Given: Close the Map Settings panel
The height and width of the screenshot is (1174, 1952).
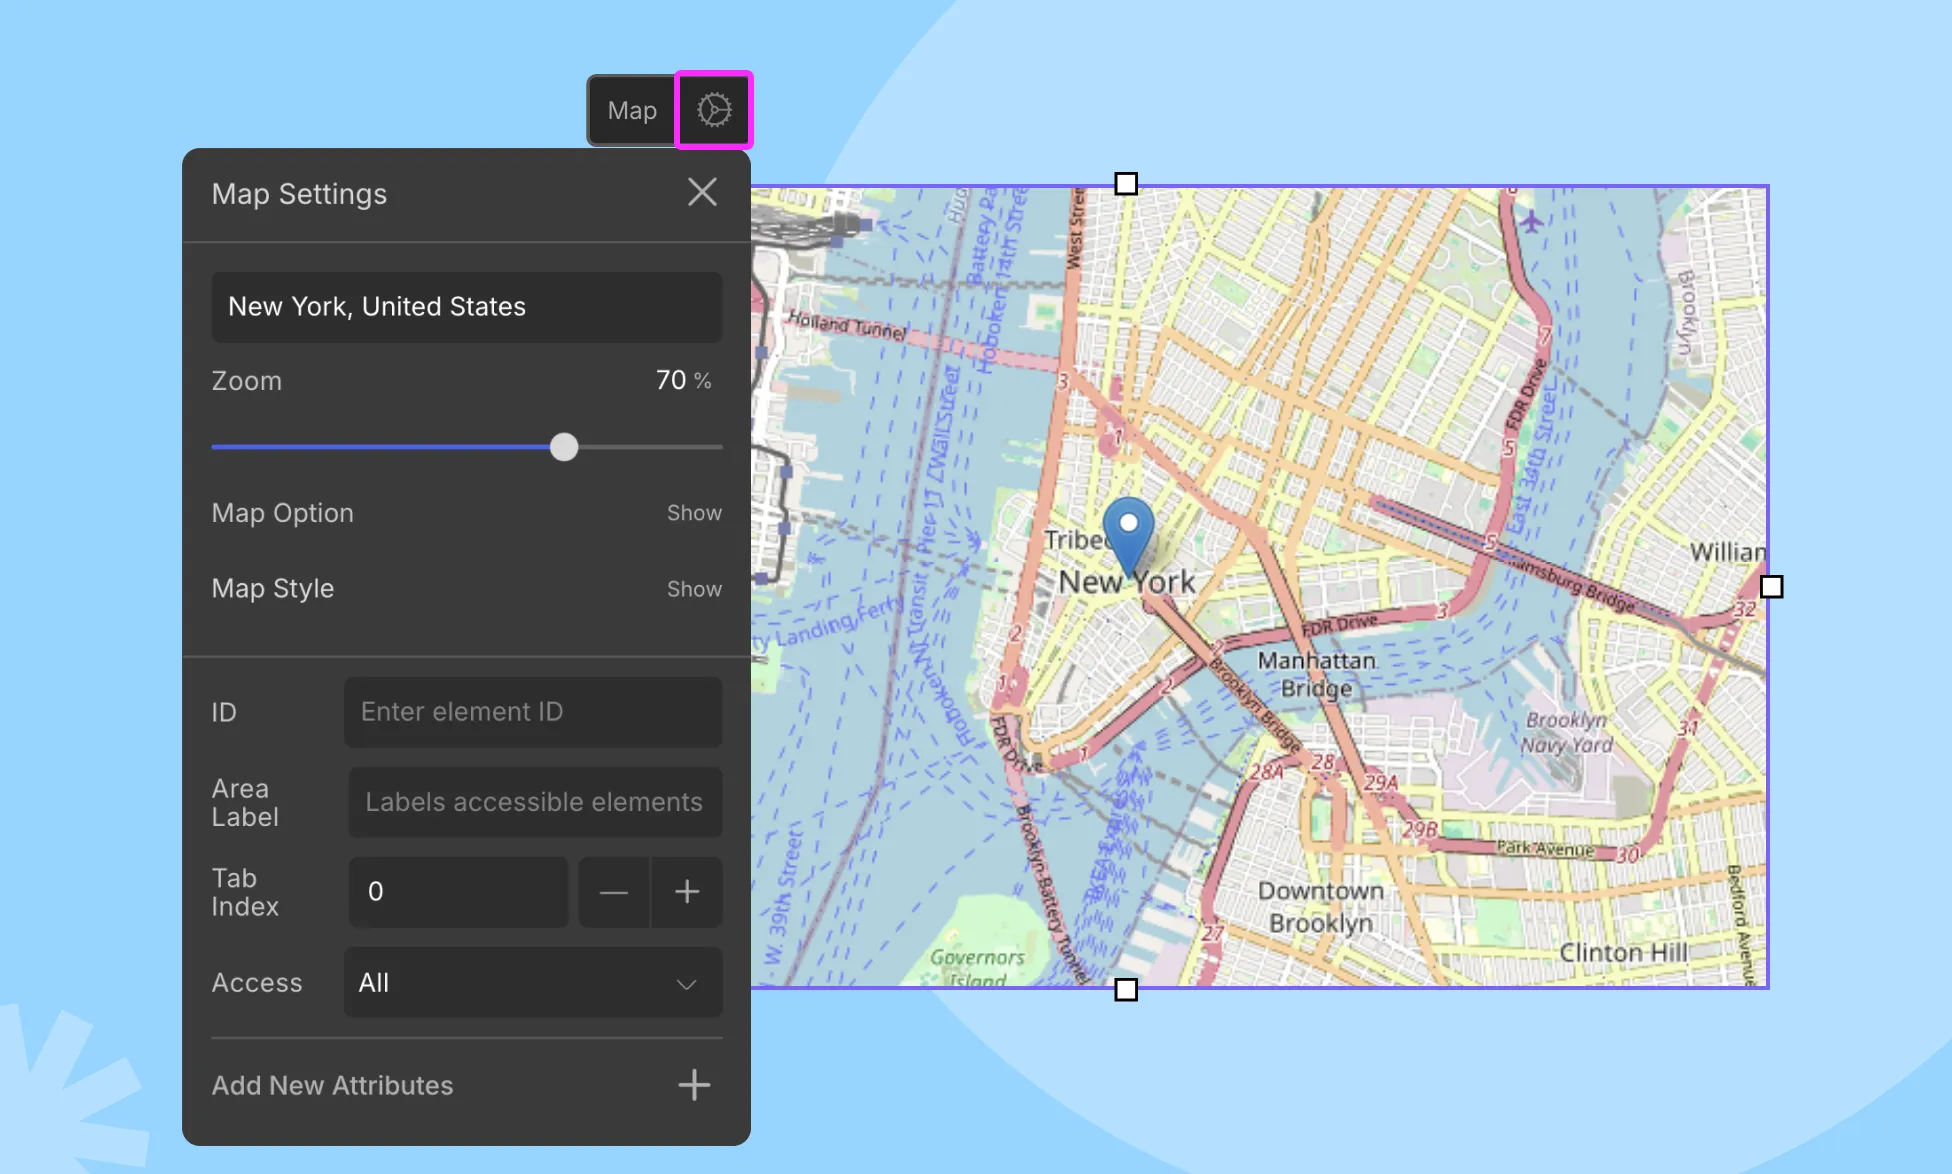Looking at the screenshot, I should 702,192.
